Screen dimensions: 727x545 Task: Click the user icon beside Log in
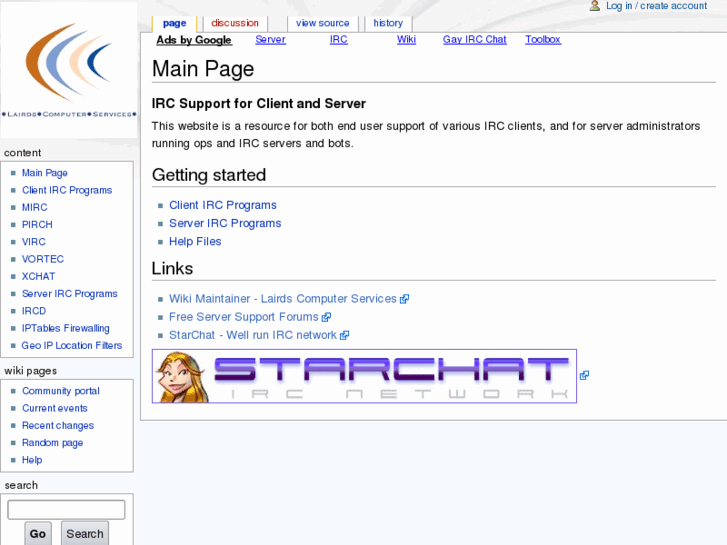(594, 6)
